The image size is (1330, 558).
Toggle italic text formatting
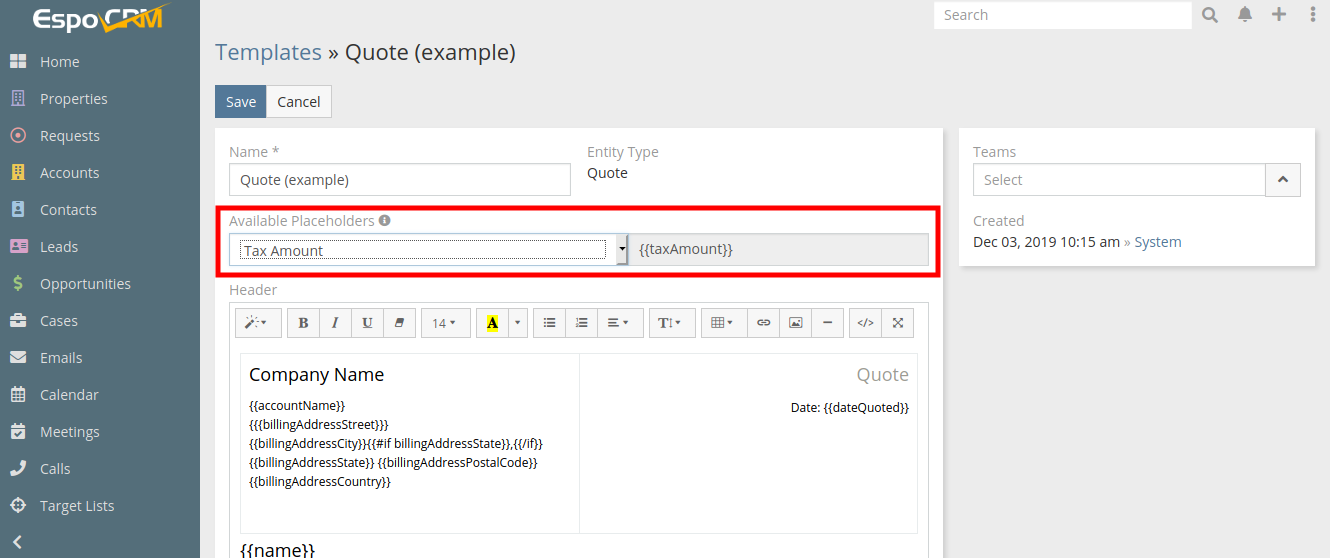point(335,323)
